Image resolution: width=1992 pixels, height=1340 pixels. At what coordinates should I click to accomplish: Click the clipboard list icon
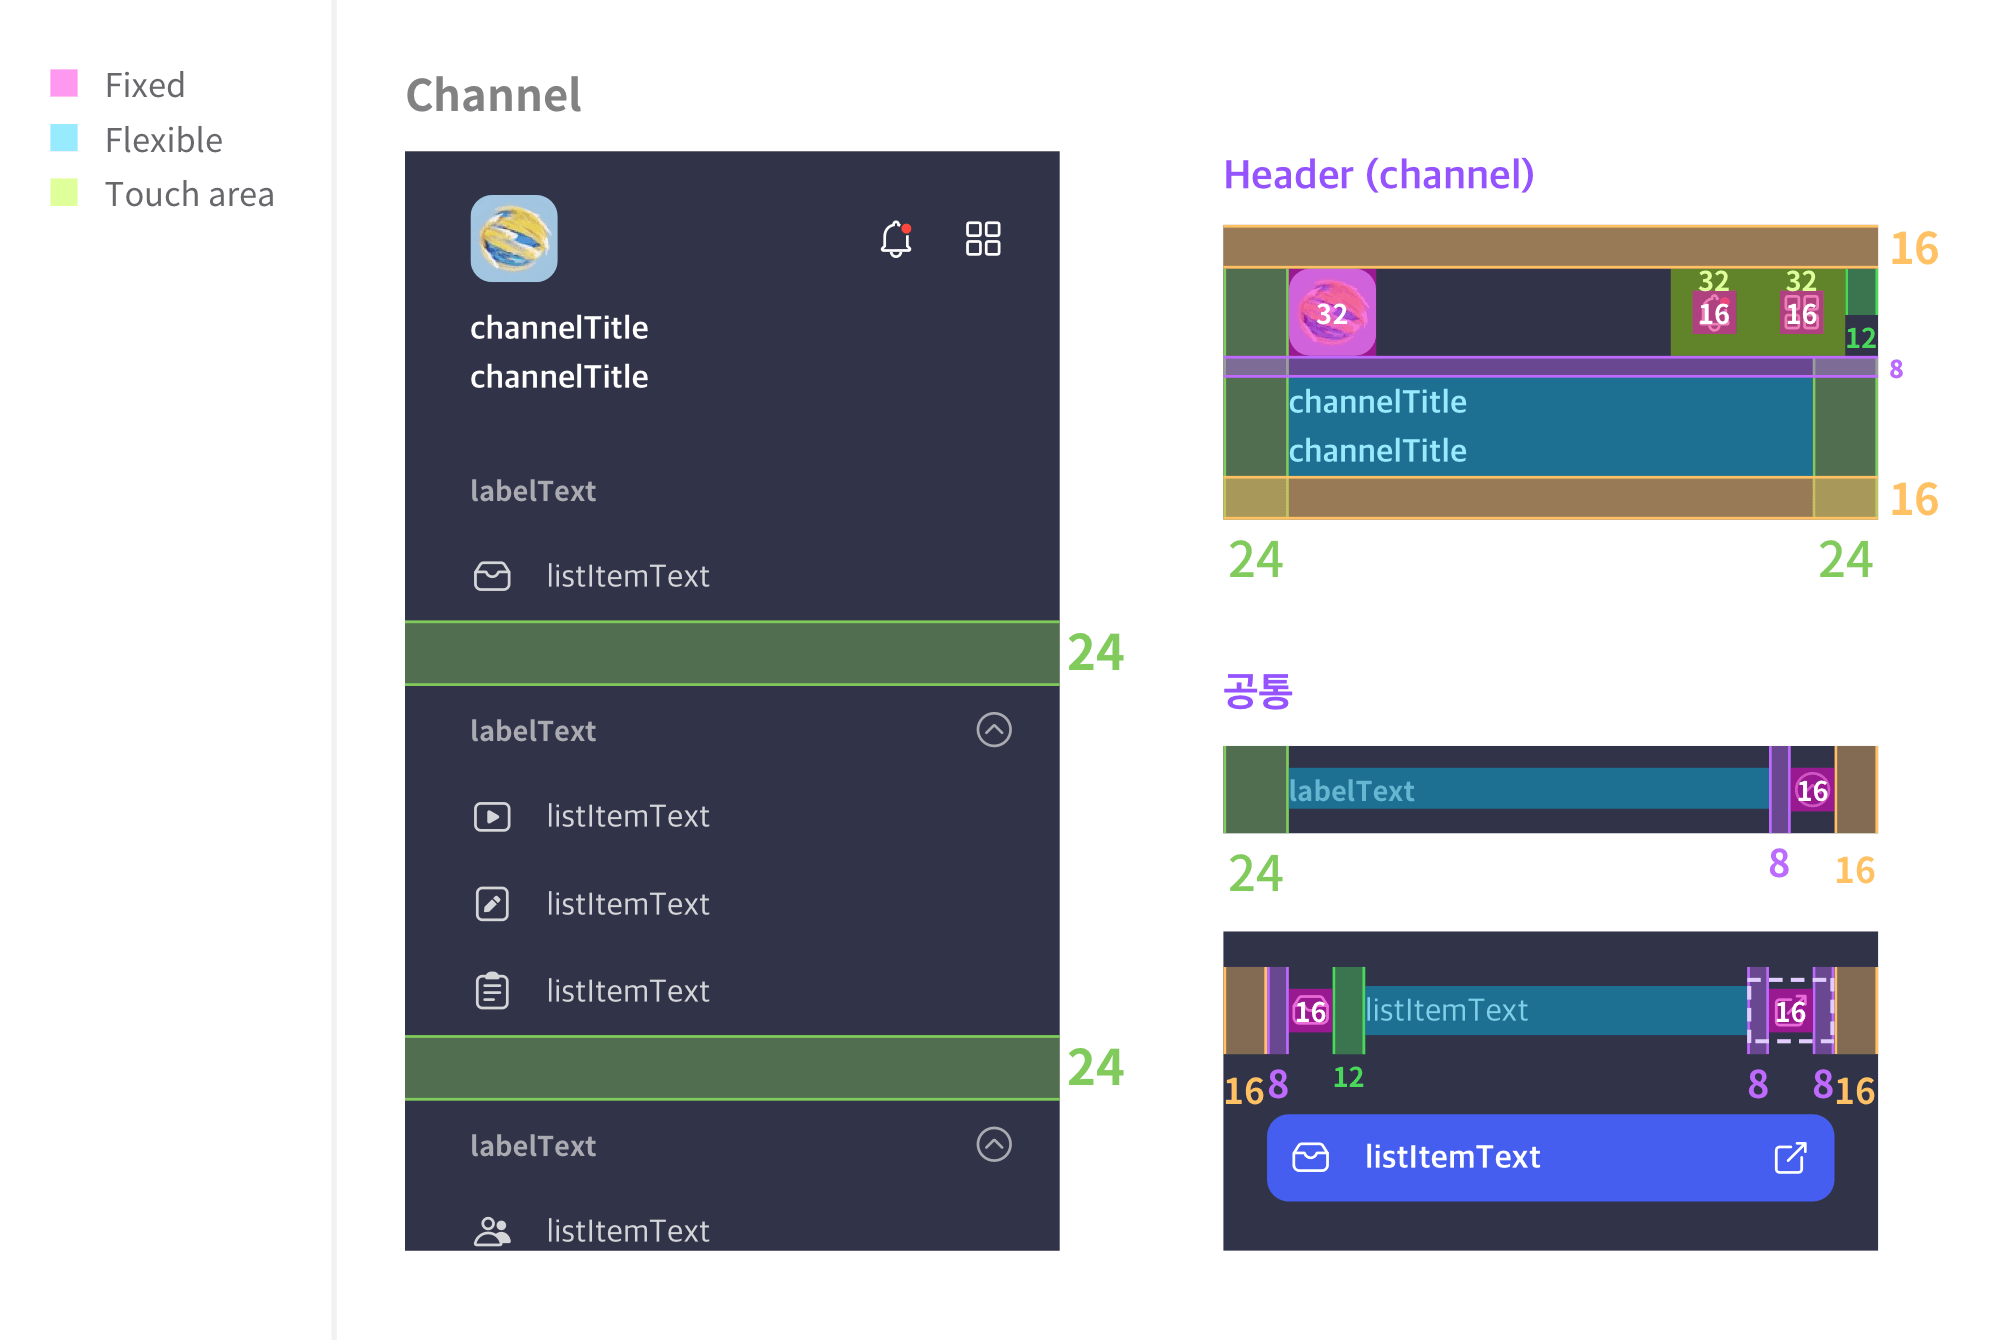(x=492, y=991)
